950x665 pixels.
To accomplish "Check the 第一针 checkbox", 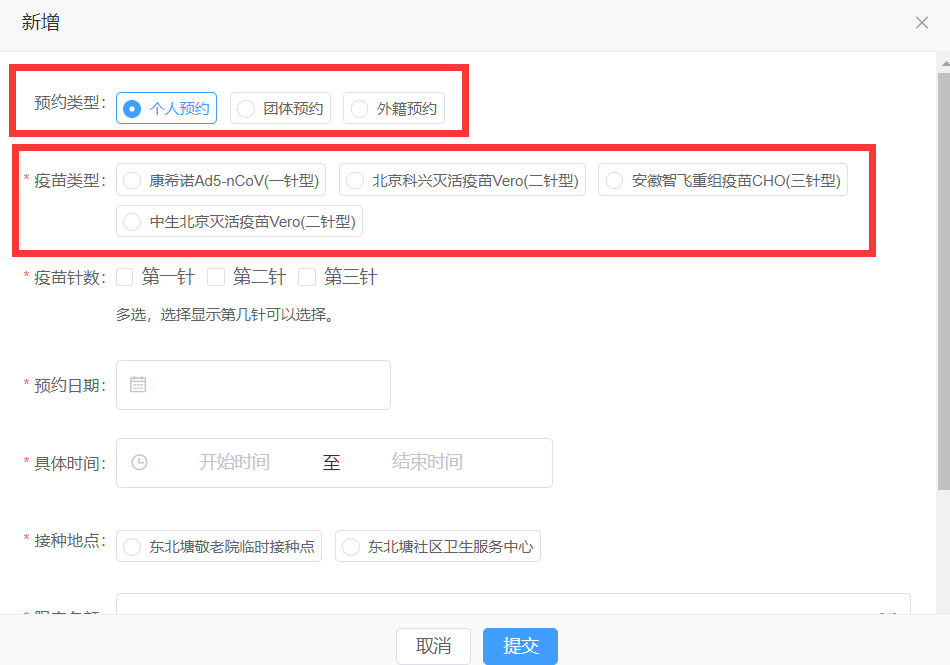I will point(125,277).
